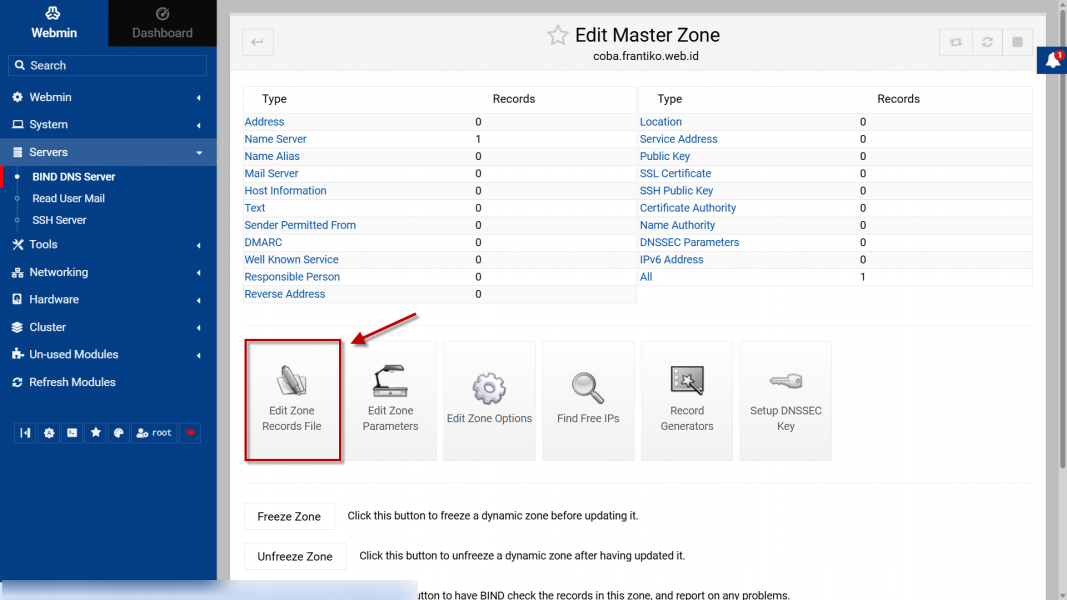Open Edit Zone Parameters icon
The height and width of the screenshot is (600, 1067).
(390, 400)
